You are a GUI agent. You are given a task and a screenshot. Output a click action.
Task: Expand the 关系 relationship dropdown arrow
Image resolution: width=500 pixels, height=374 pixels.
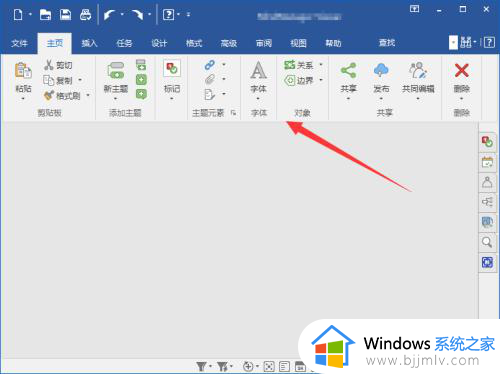(x=321, y=64)
